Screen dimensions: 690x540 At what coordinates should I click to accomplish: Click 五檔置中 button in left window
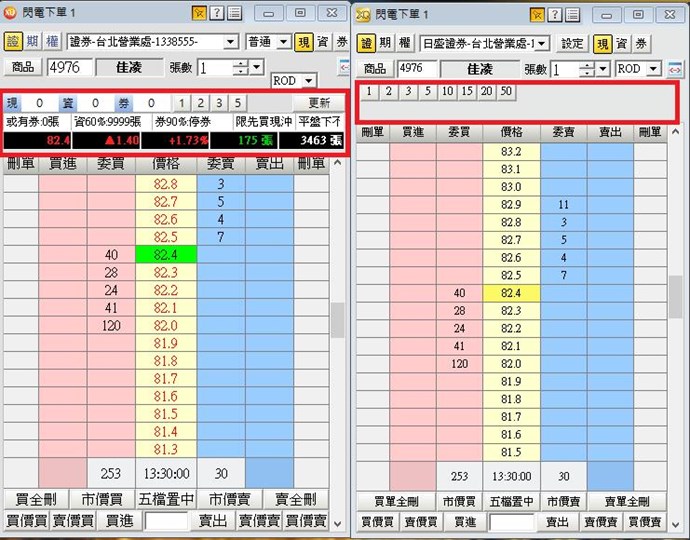[166, 499]
